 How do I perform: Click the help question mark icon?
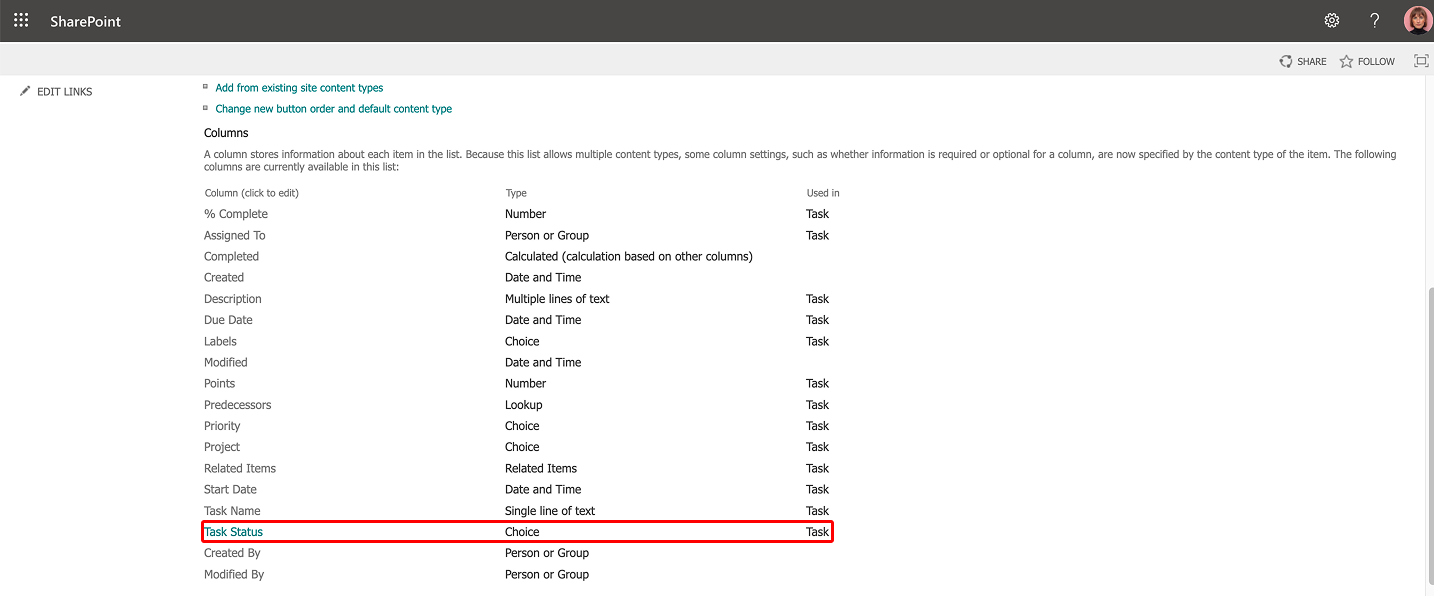pyautogui.click(x=1375, y=21)
